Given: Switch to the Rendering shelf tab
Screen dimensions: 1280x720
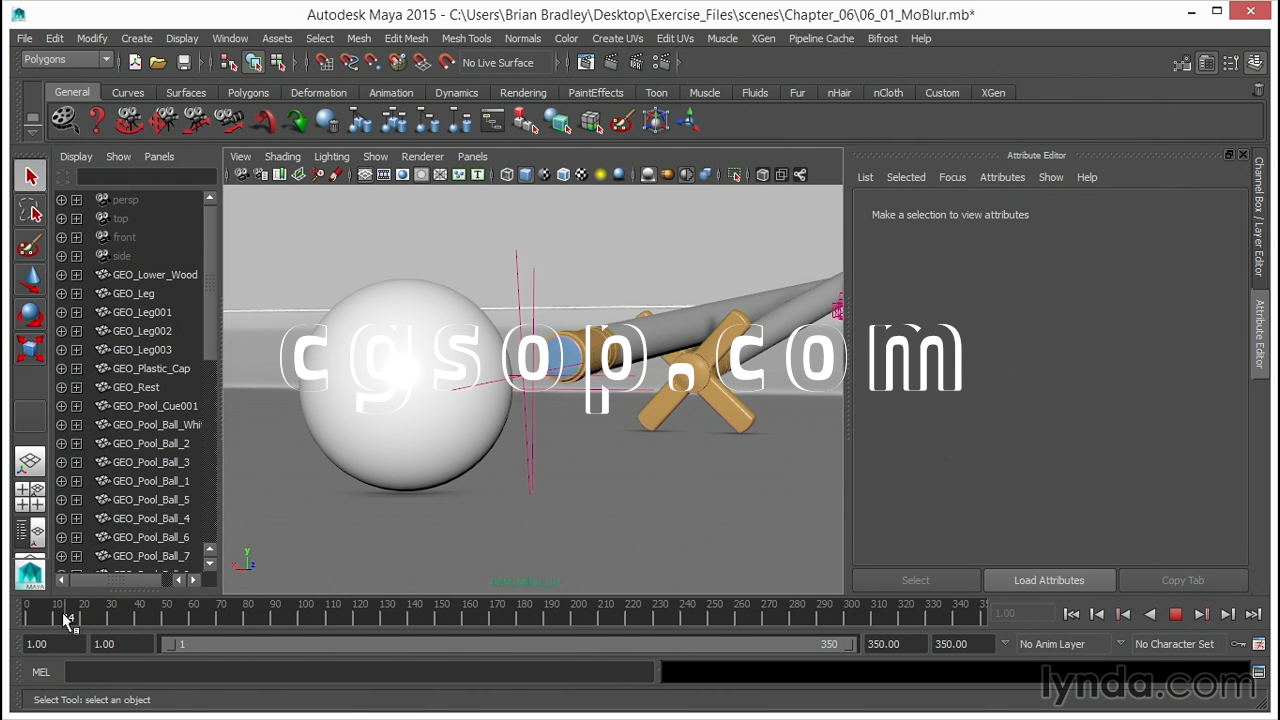Looking at the screenshot, I should (x=523, y=92).
